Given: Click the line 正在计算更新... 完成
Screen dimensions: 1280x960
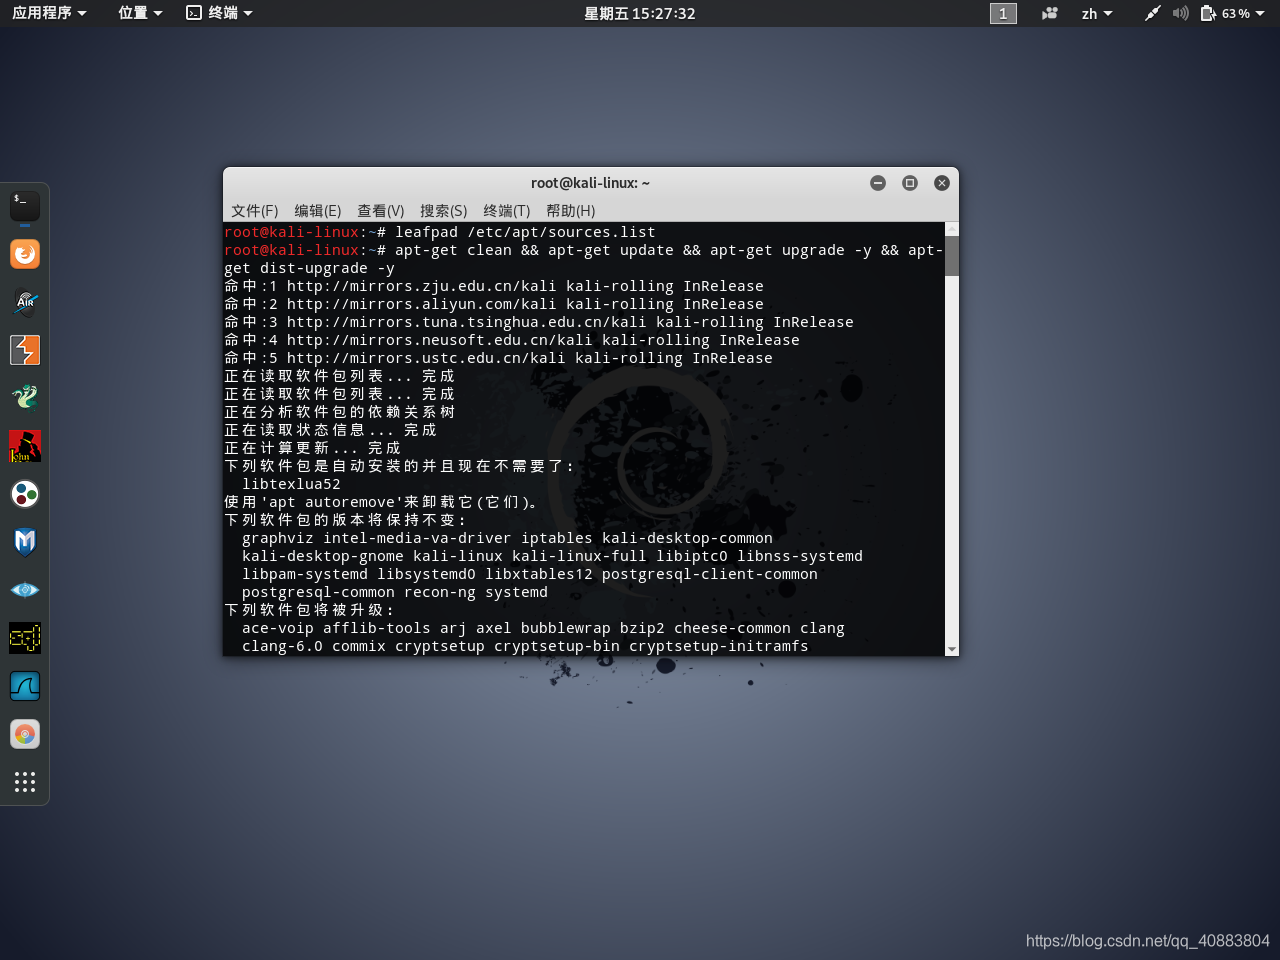Looking at the screenshot, I should 313,448.
